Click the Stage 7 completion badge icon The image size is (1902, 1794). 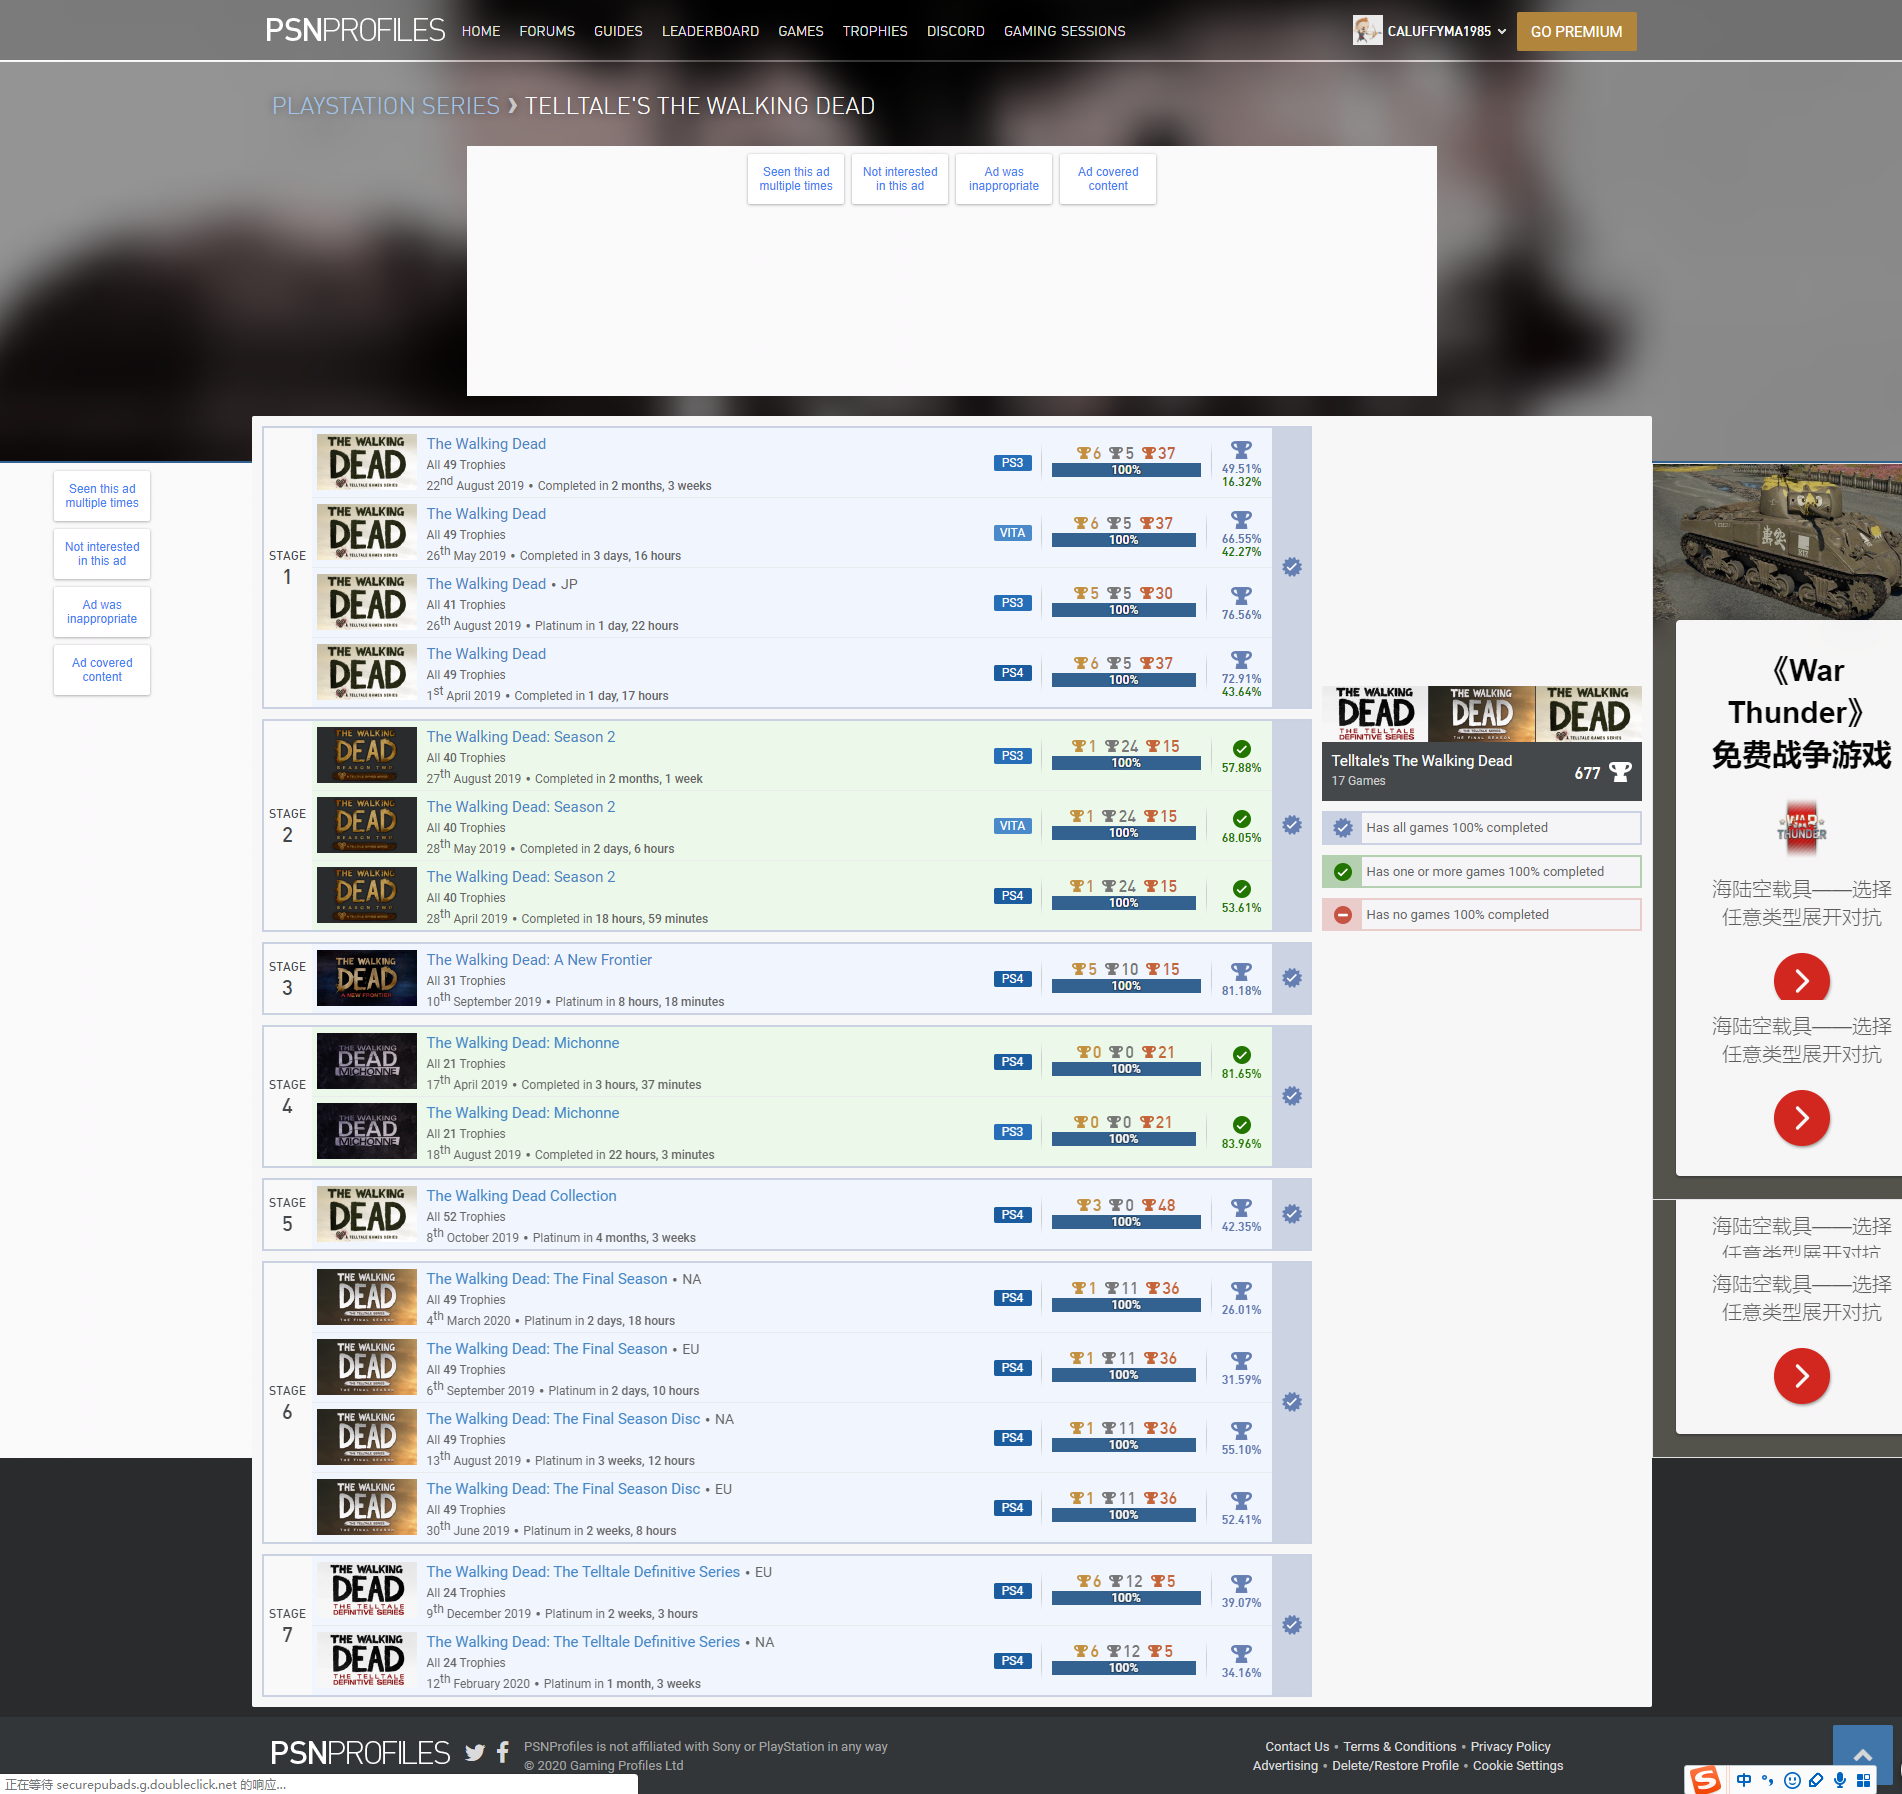click(1292, 1625)
